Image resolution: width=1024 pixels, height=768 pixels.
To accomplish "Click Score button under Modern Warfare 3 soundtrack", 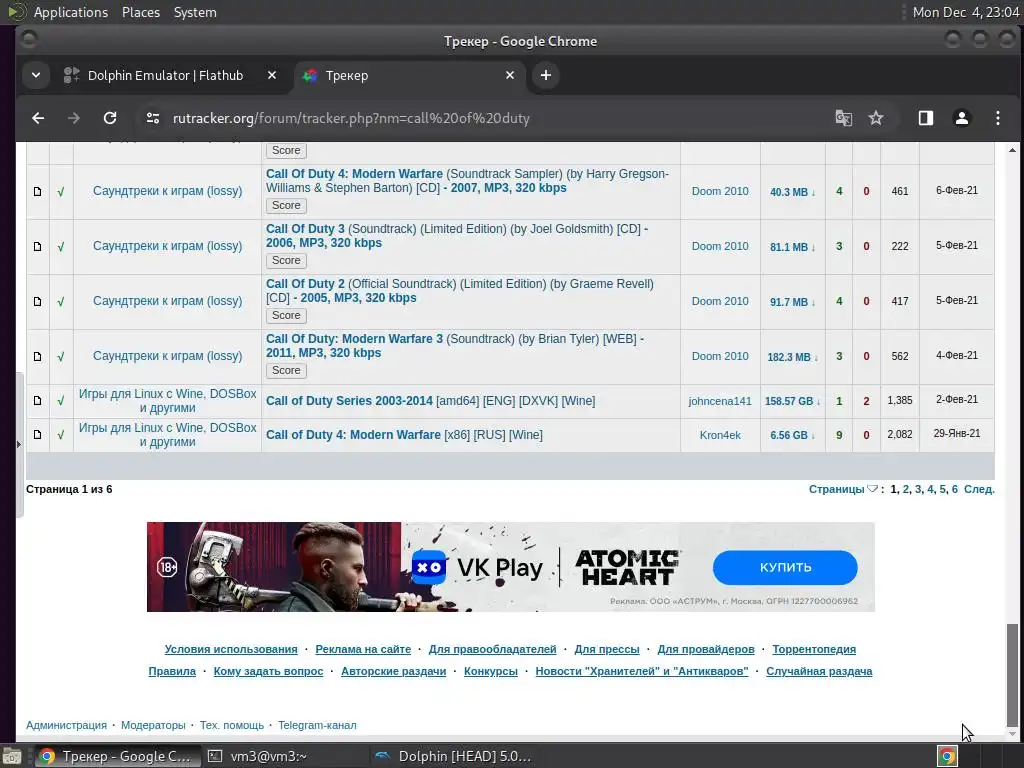I will [x=286, y=370].
